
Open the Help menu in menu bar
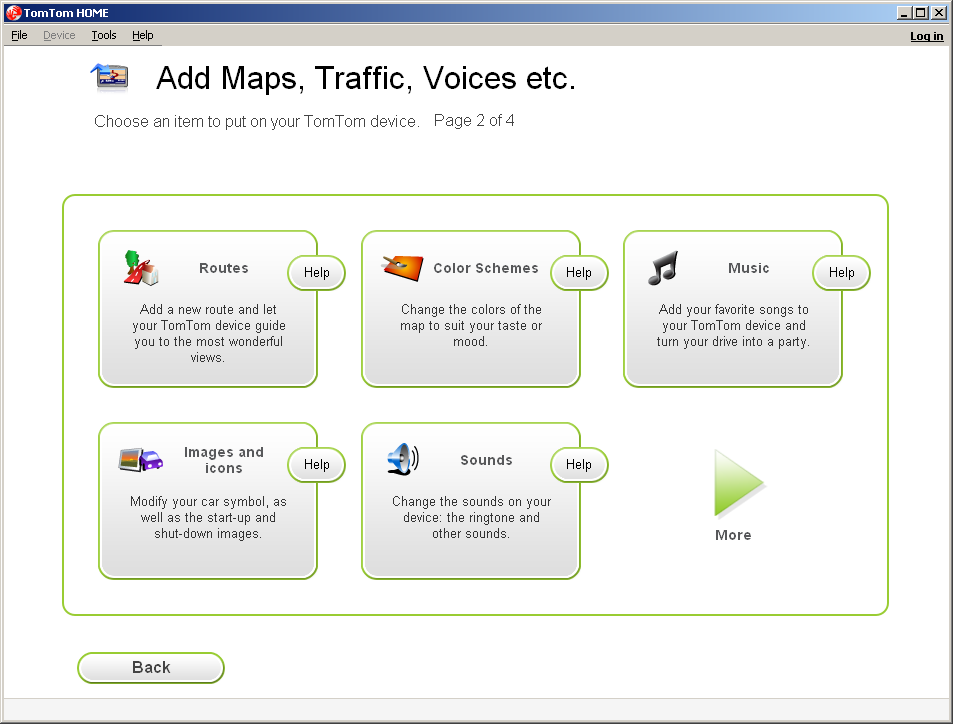143,35
